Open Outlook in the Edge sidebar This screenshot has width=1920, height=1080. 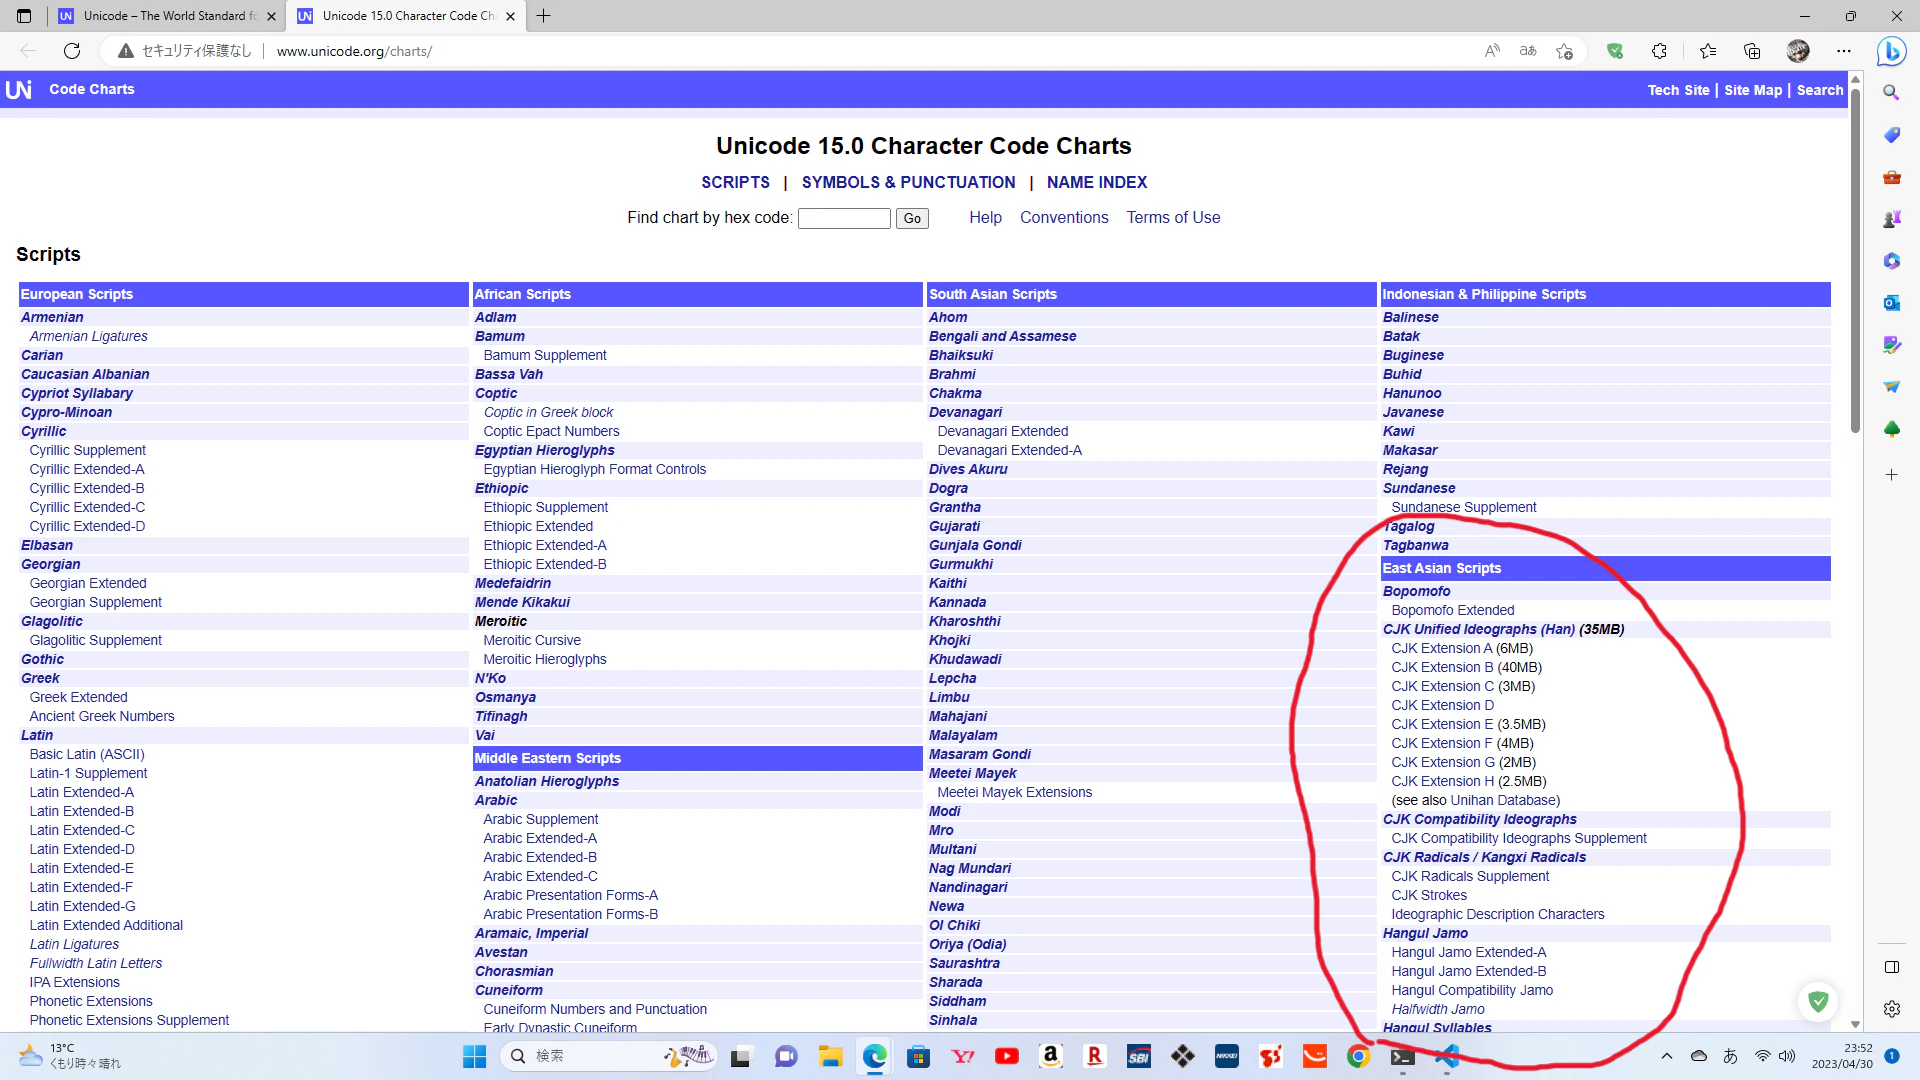click(1891, 302)
